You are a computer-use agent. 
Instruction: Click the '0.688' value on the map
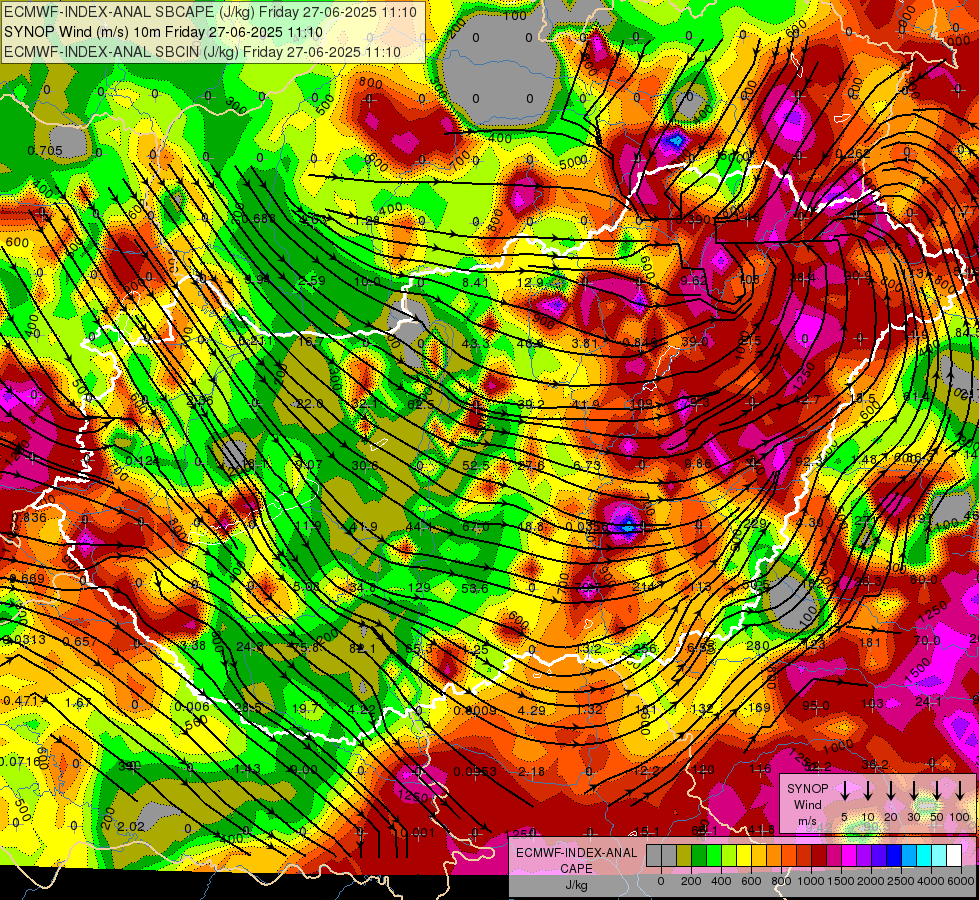point(258,219)
